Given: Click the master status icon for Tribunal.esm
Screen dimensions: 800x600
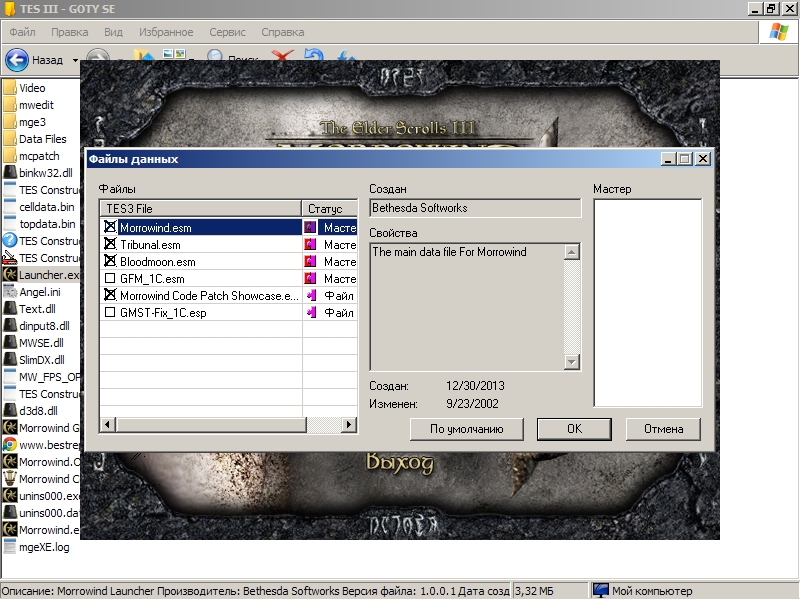Looking at the screenshot, I should pyautogui.click(x=310, y=245).
